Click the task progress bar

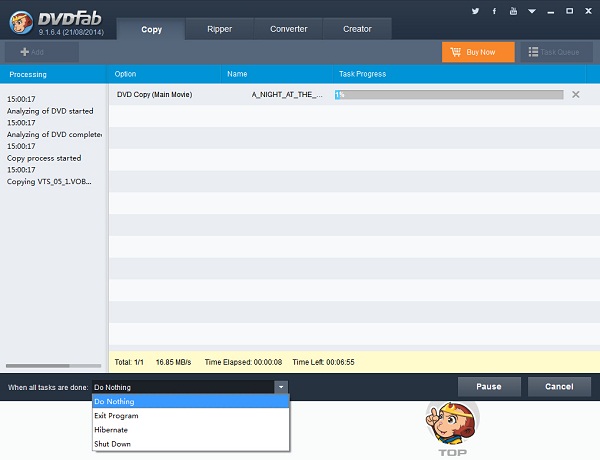click(x=449, y=95)
